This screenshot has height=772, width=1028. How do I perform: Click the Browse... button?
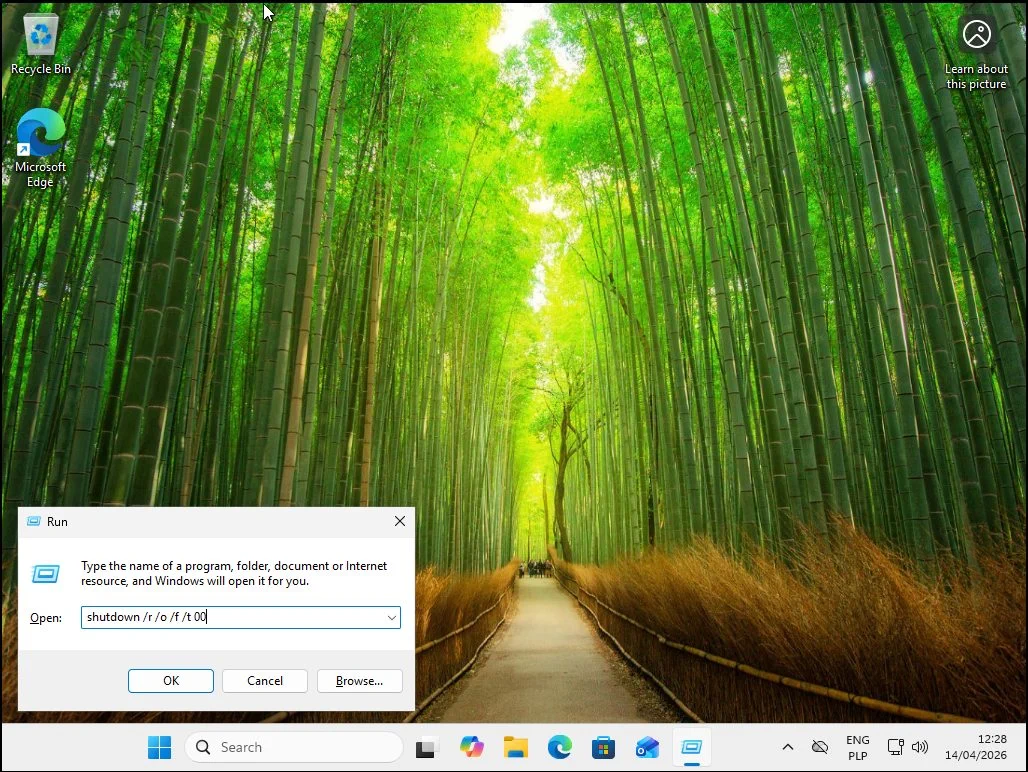[x=359, y=681]
